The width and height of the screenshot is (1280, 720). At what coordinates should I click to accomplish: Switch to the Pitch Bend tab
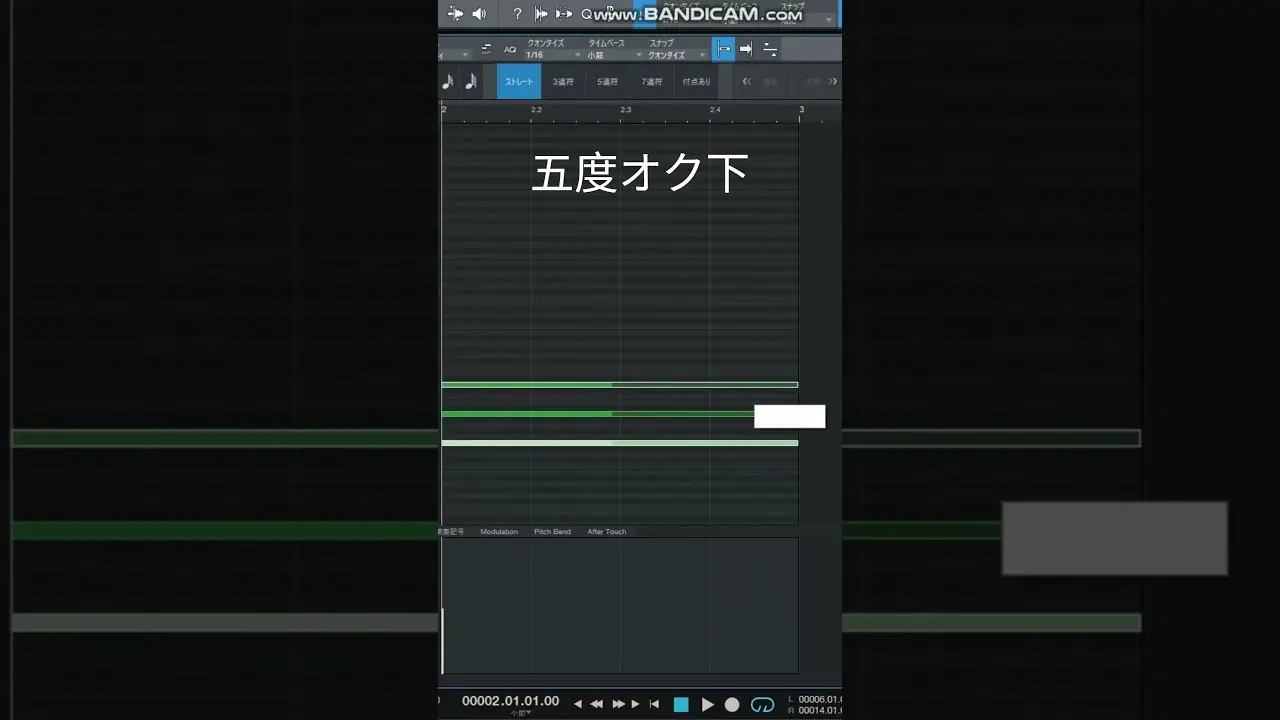pyautogui.click(x=552, y=532)
